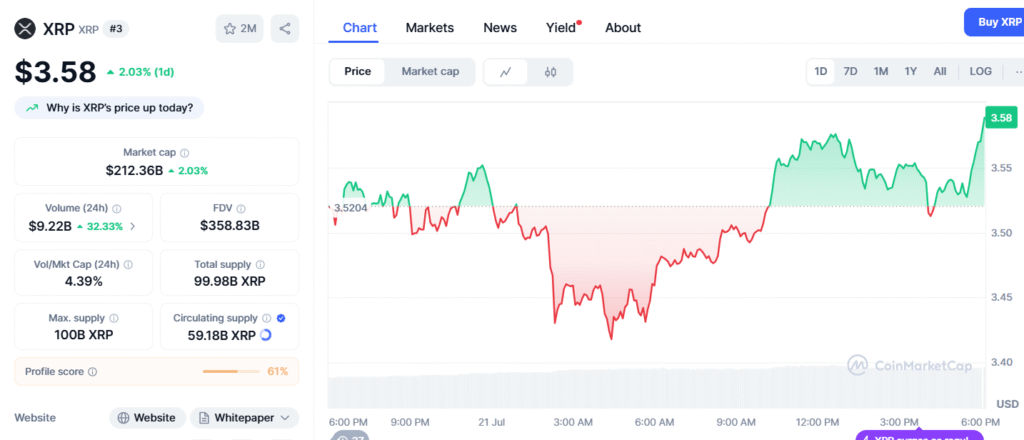Toggle chart to Market cap view
1024x440 pixels.
coord(430,72)
